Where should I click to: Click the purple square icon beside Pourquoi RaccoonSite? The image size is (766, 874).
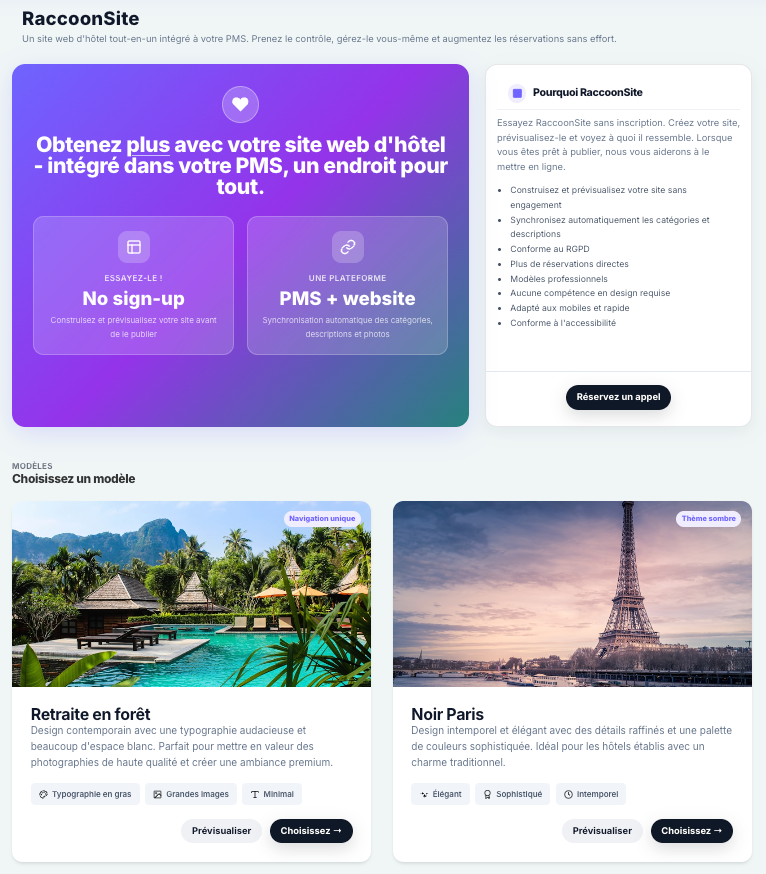(x=517, y=93)
